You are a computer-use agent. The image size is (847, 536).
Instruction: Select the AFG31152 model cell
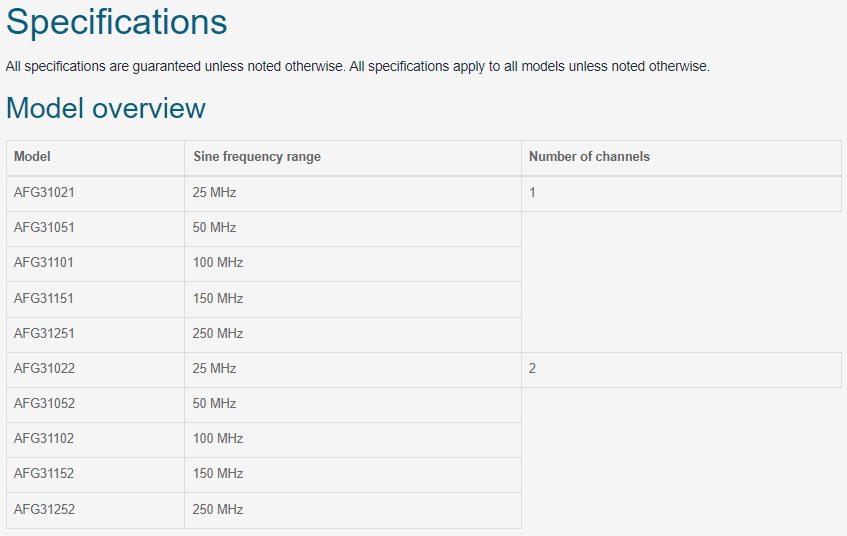[96, 475]
